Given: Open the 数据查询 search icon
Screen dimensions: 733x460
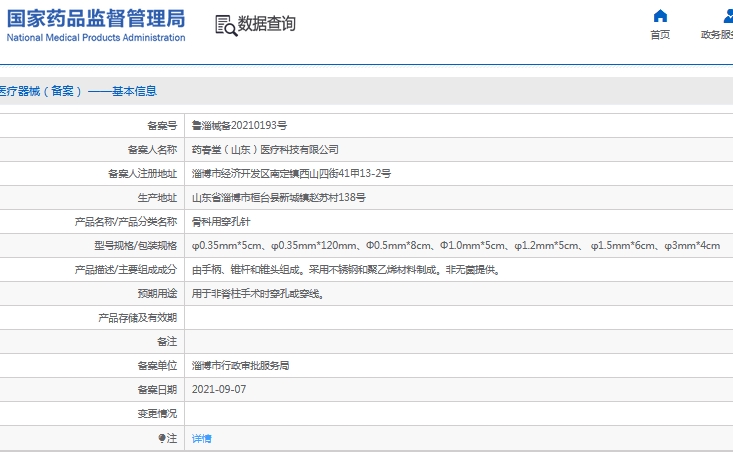Looking at the screenshot, I should (226, 25).
